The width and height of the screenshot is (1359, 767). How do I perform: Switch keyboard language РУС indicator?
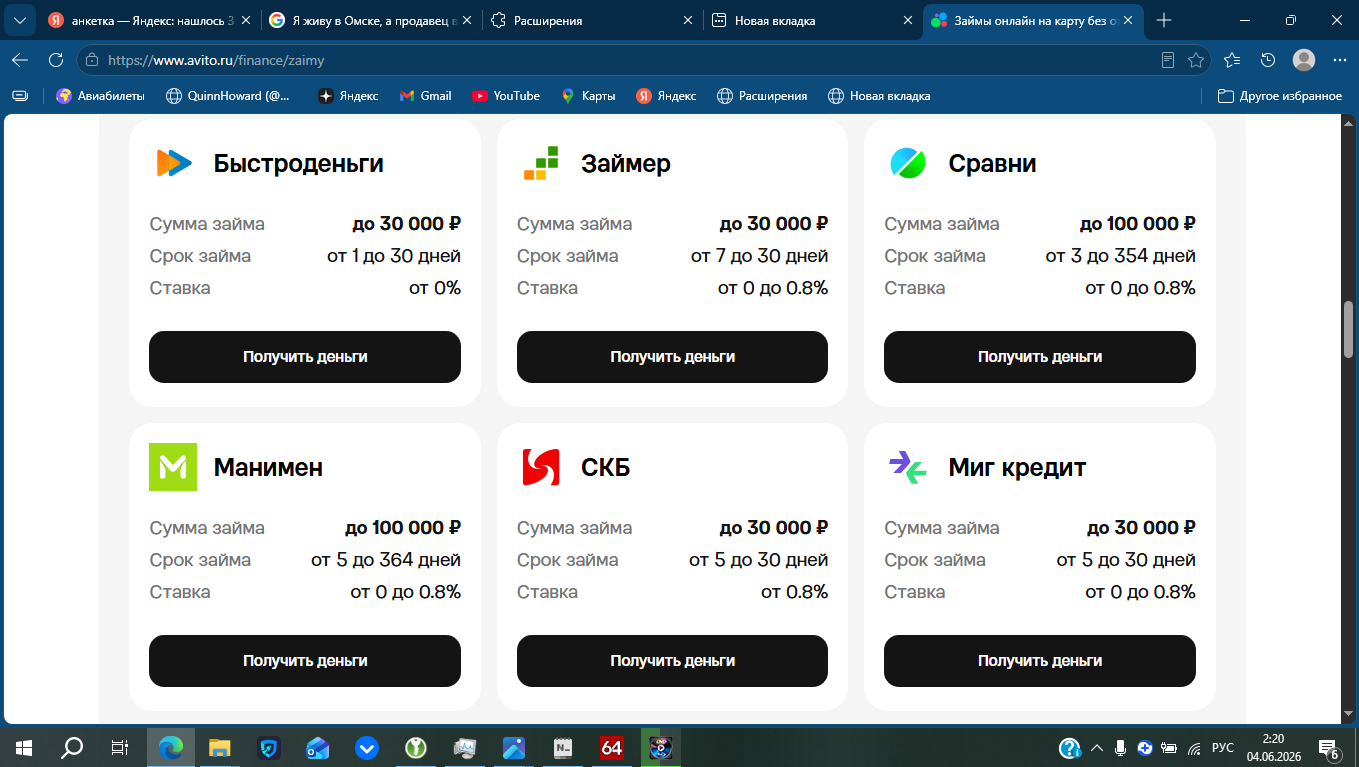point(1222,747)
